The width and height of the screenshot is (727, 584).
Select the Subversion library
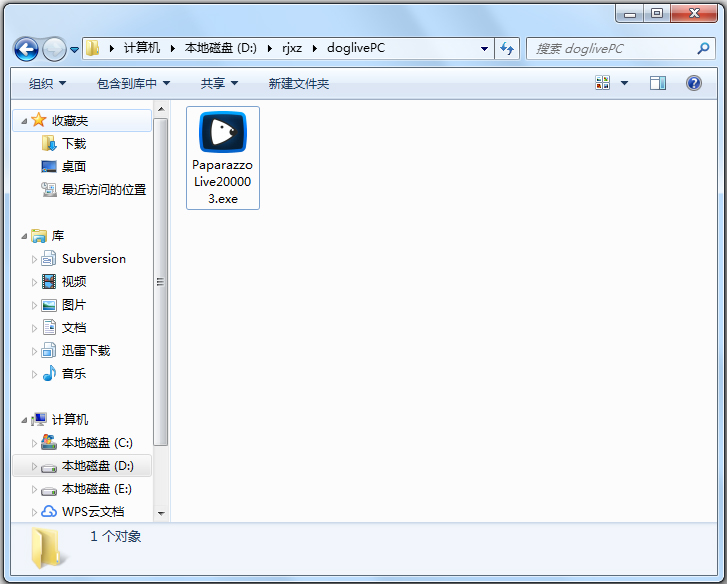coord(94,259)
